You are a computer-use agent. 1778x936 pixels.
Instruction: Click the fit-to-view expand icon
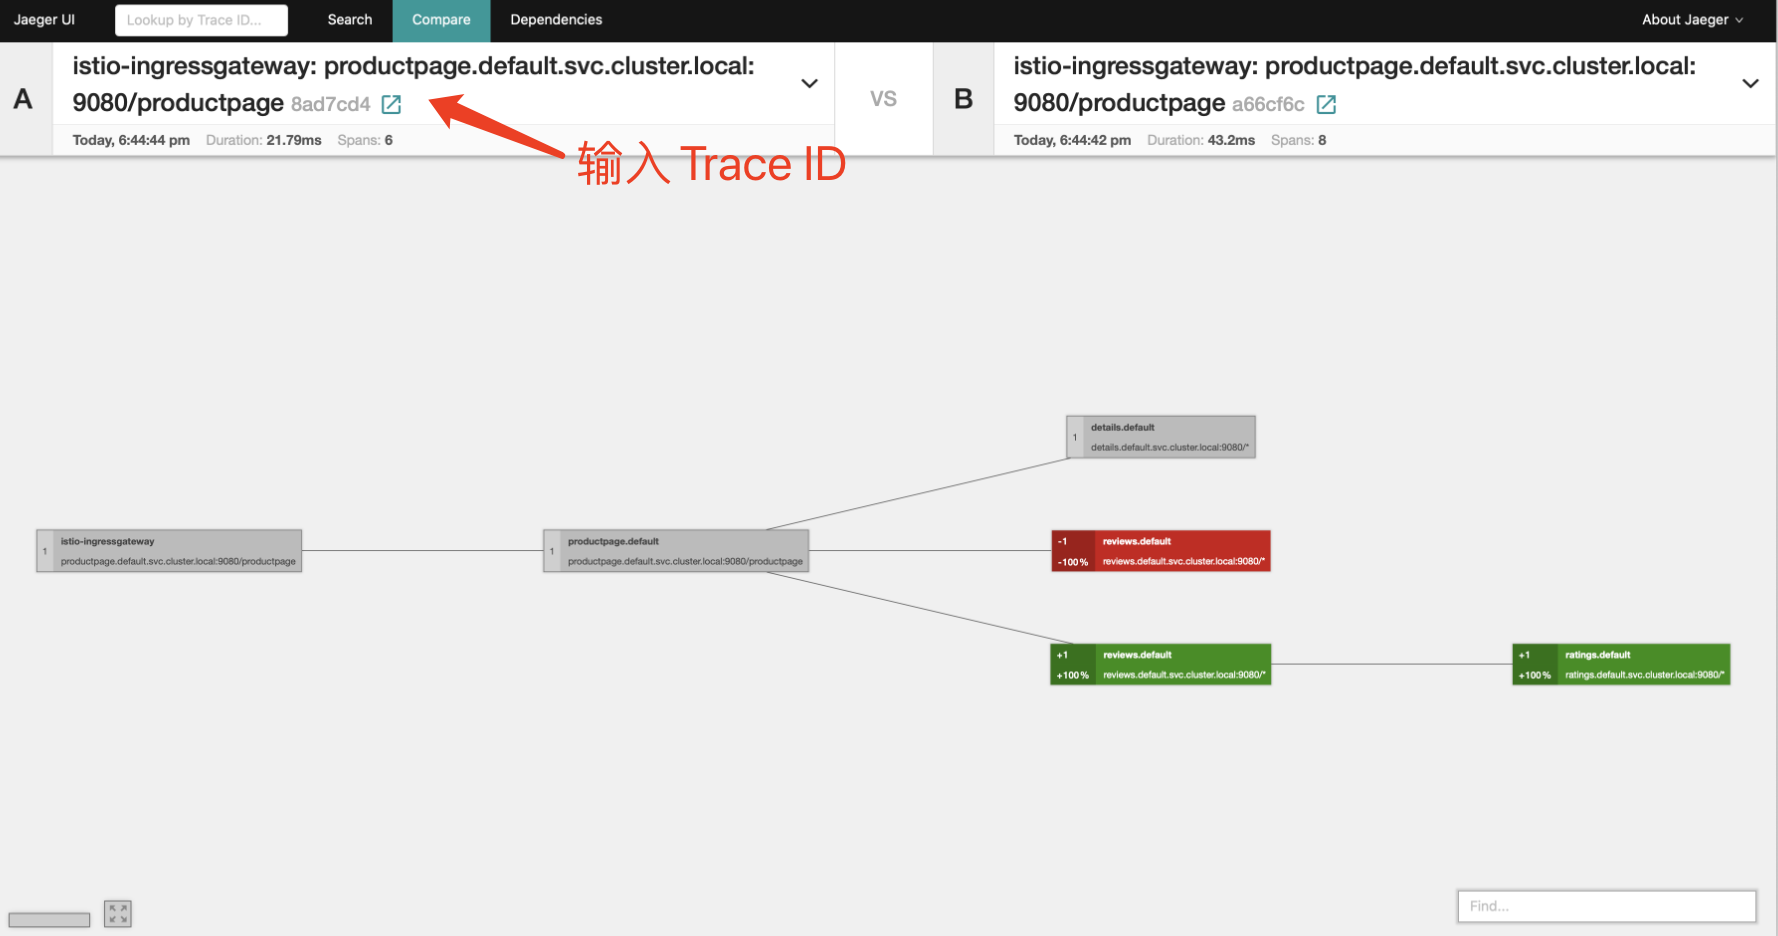(x=118, y=913)
